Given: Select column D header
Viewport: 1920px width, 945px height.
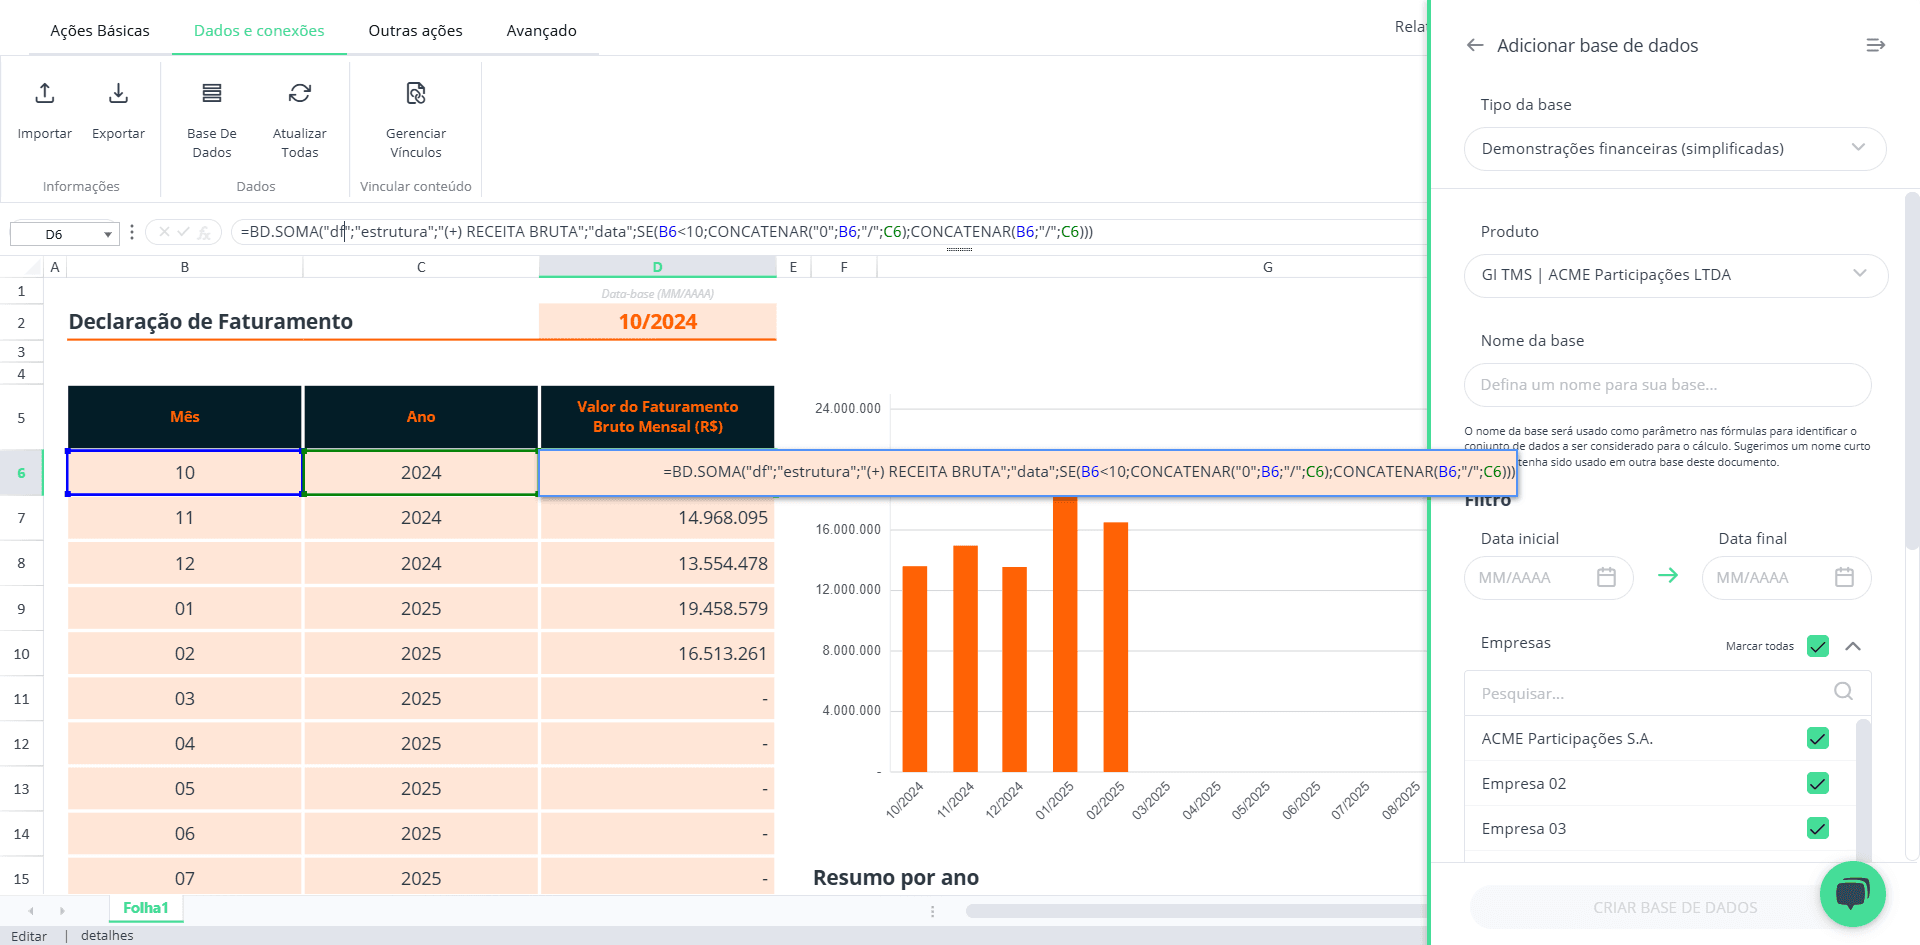Looking at the screenshot, I should point(657,267).
